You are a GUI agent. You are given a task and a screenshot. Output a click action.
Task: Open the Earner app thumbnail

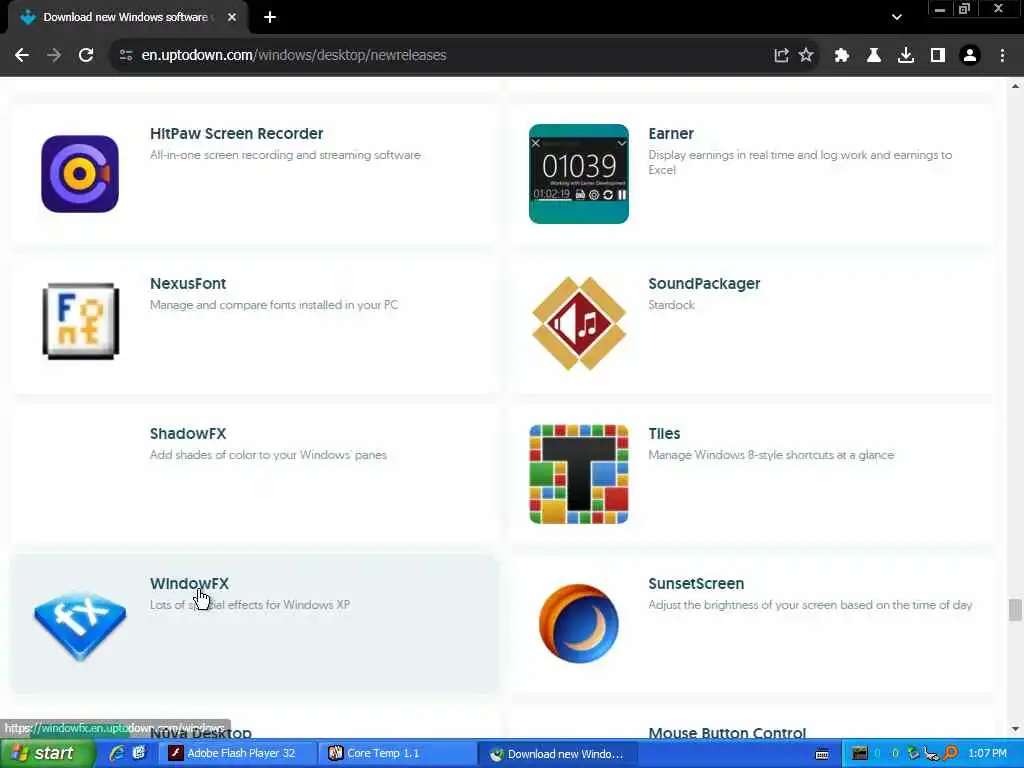[579, 174]
